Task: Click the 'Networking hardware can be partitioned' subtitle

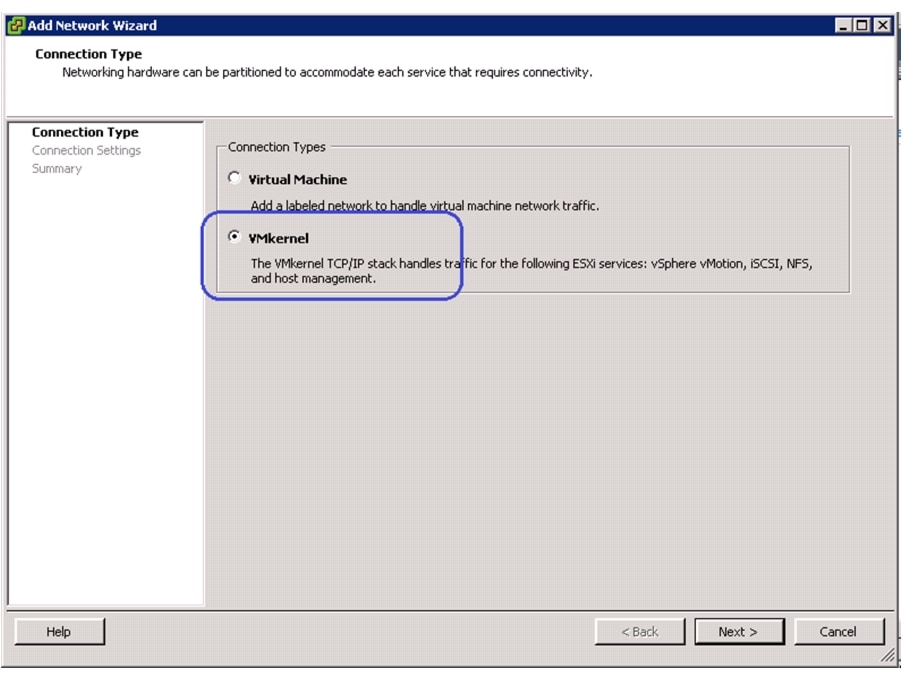Action: coord(327,72)
